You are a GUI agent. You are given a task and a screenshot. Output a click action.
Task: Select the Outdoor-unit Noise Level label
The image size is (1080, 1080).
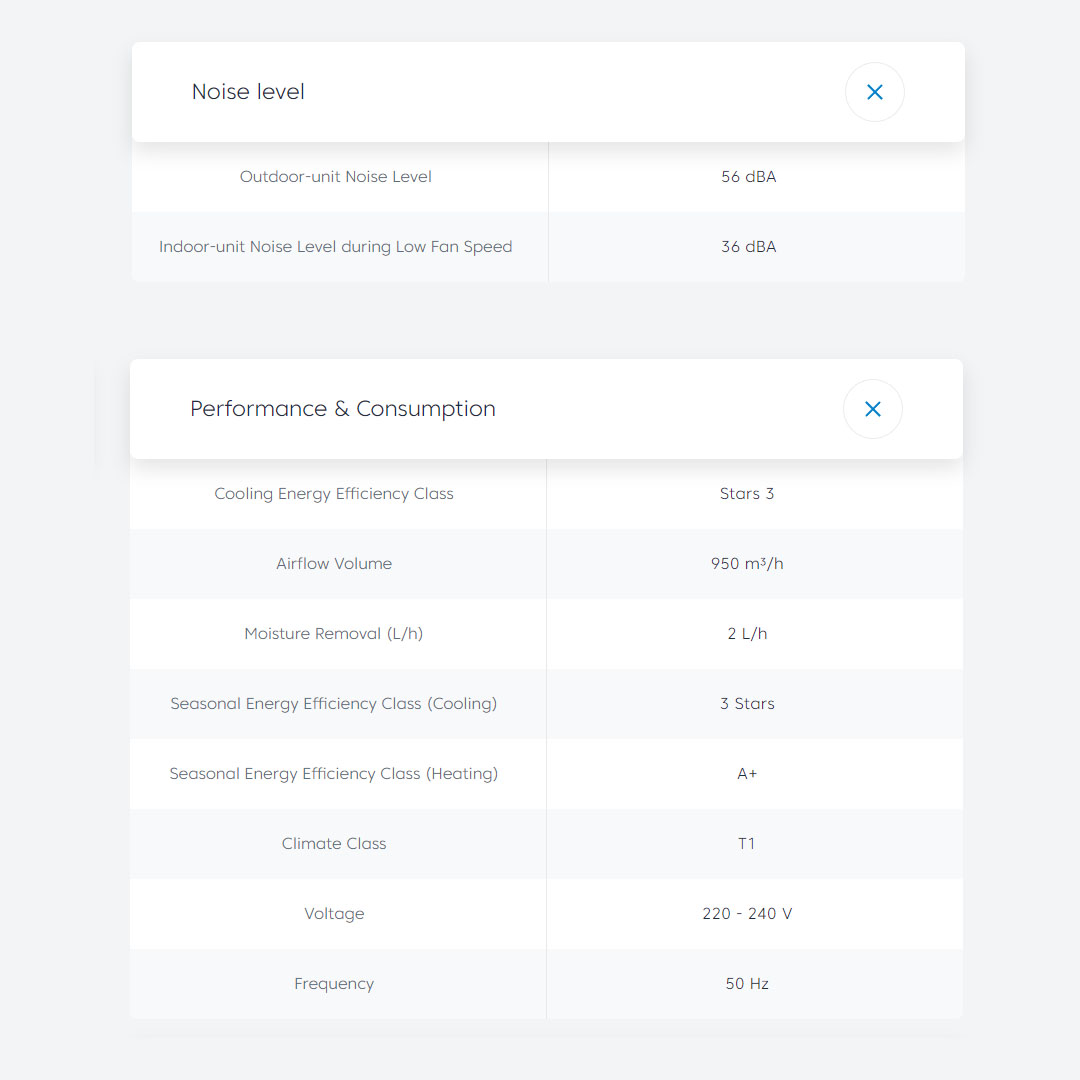coord(336,177)
